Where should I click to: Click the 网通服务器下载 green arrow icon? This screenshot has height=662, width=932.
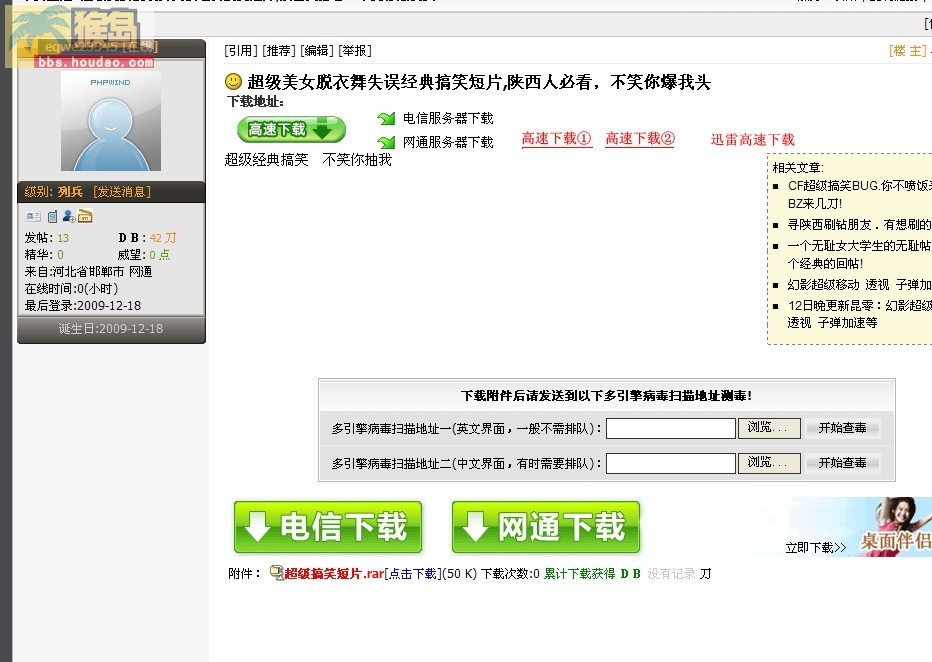pos(386,142)
